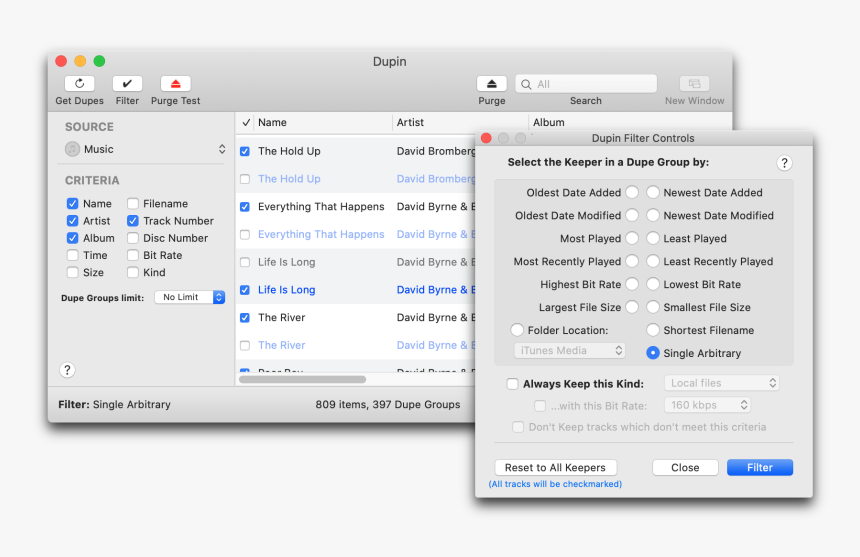The image size is (860, 557).
Task: Select Lowest Bit Rate radio button
Action: [x=653, y=285]
